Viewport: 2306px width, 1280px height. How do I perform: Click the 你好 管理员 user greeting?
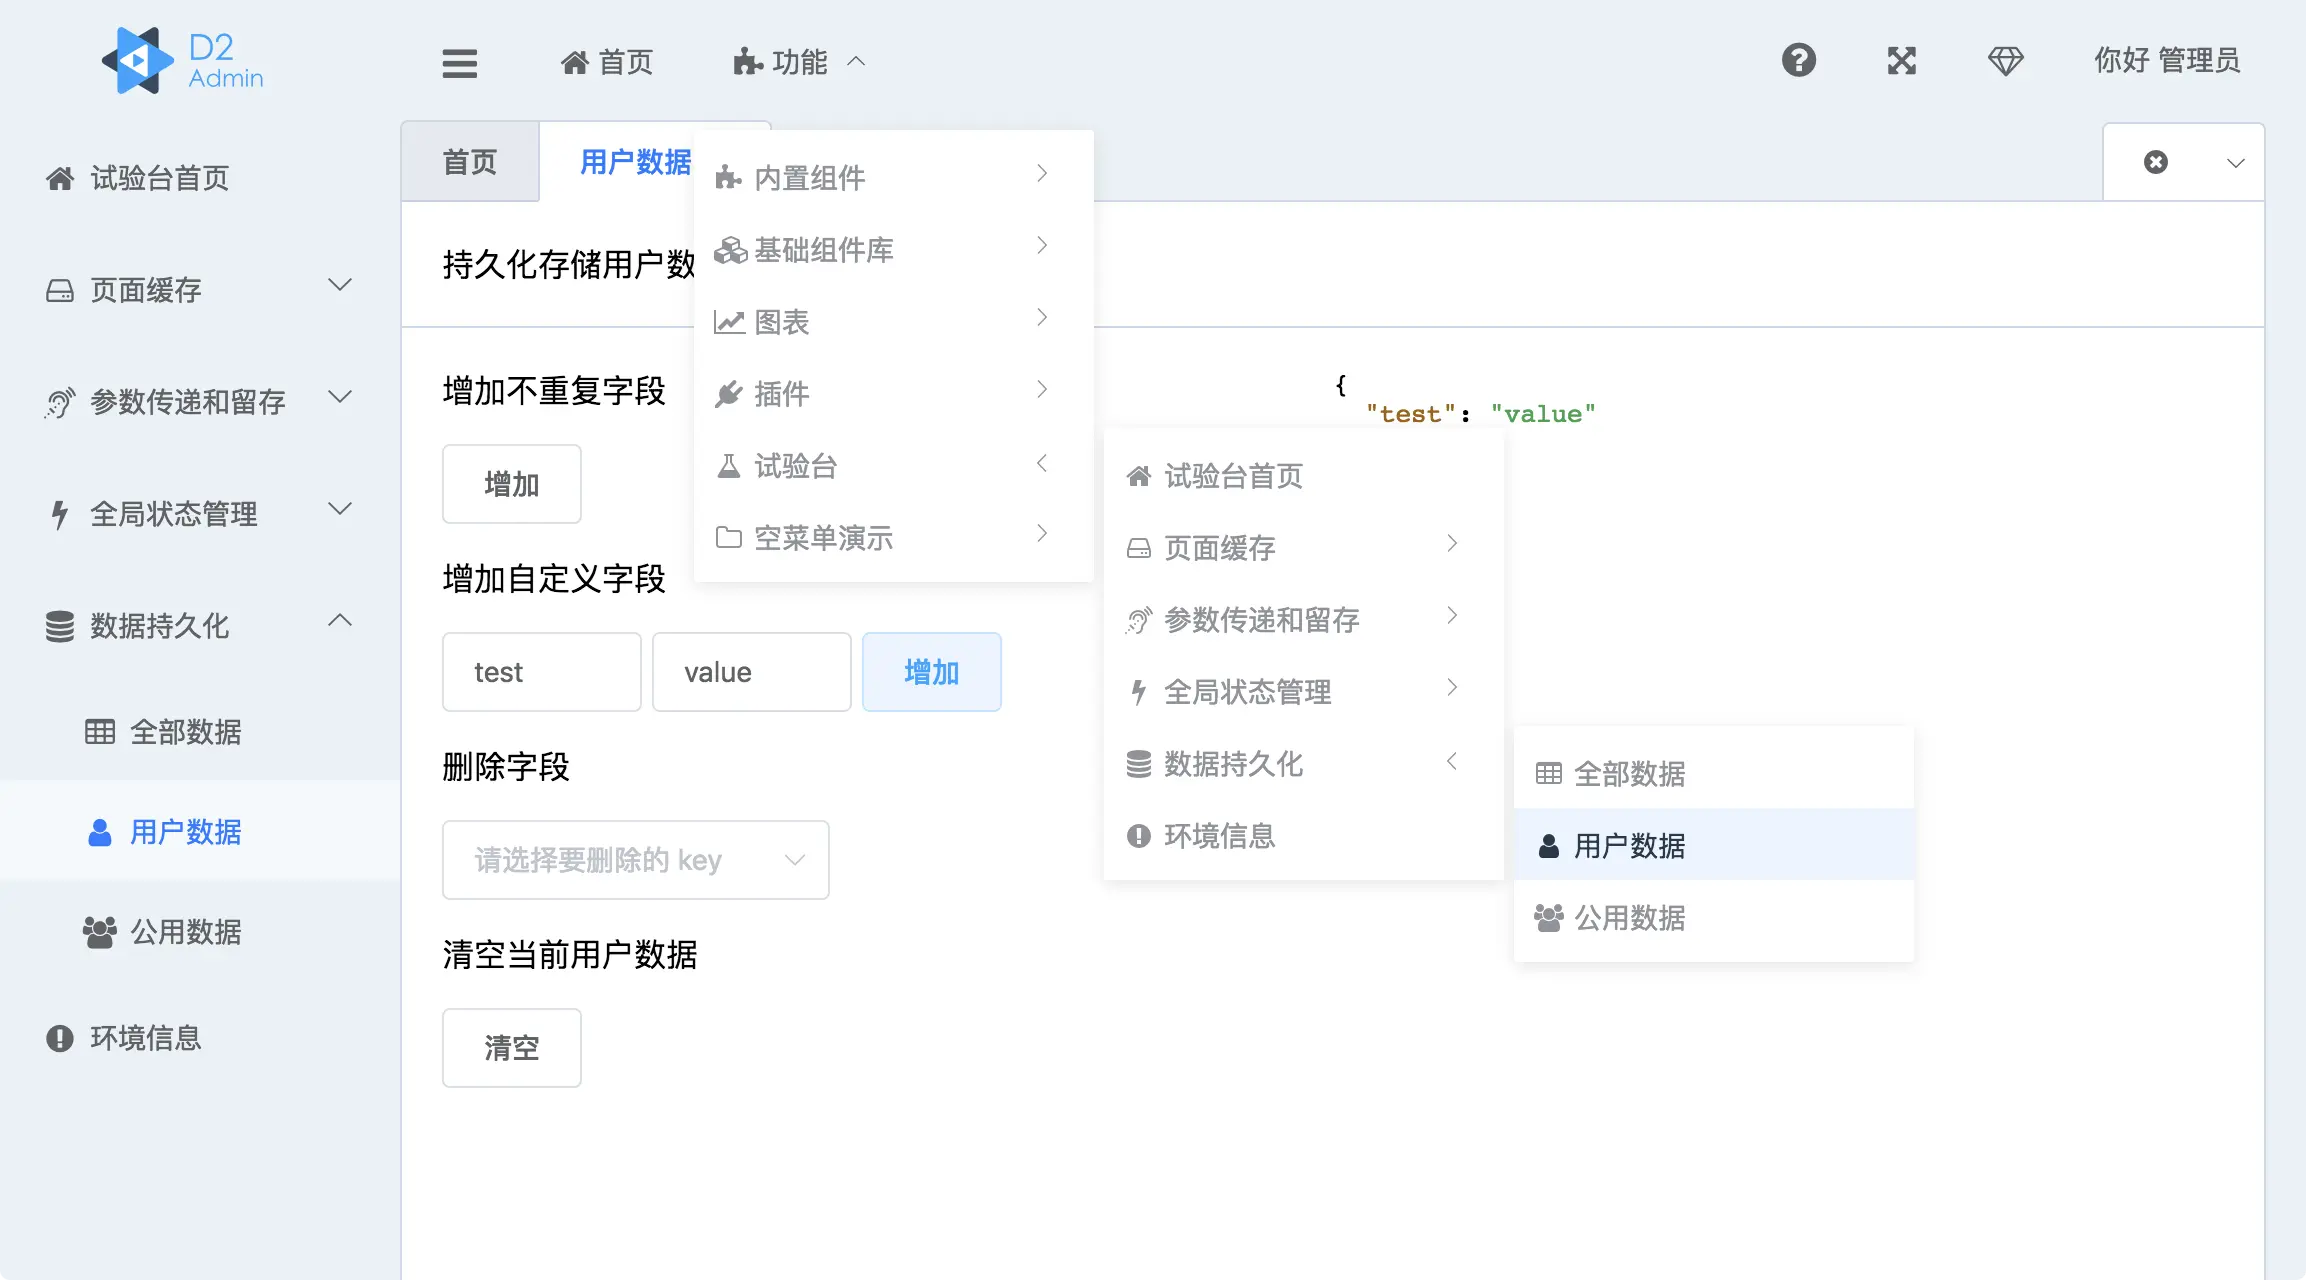click(2166, 61)
